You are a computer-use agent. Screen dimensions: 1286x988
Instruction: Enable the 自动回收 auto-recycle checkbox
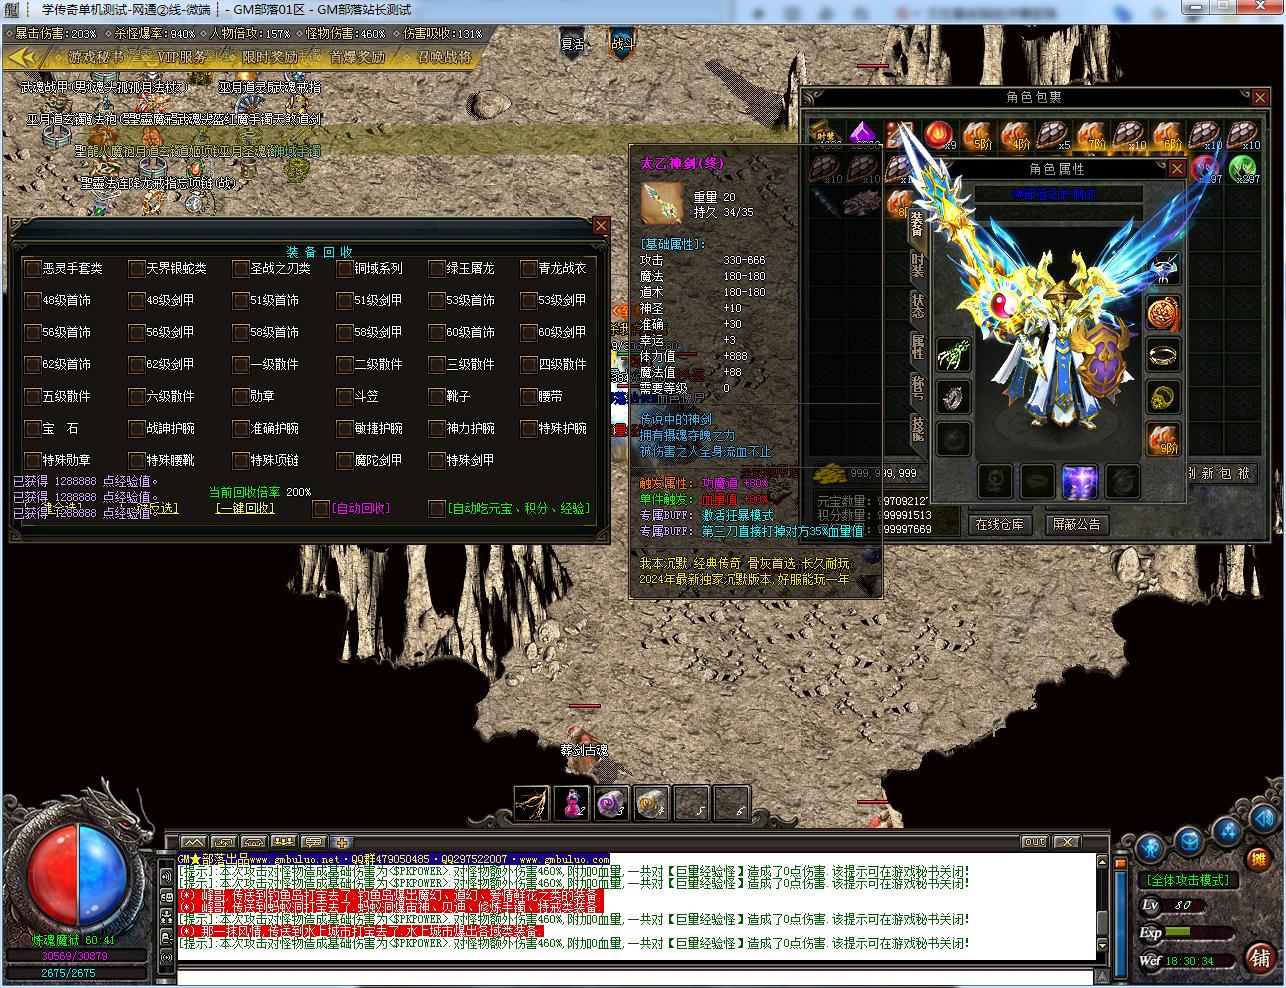click(321, 509)
